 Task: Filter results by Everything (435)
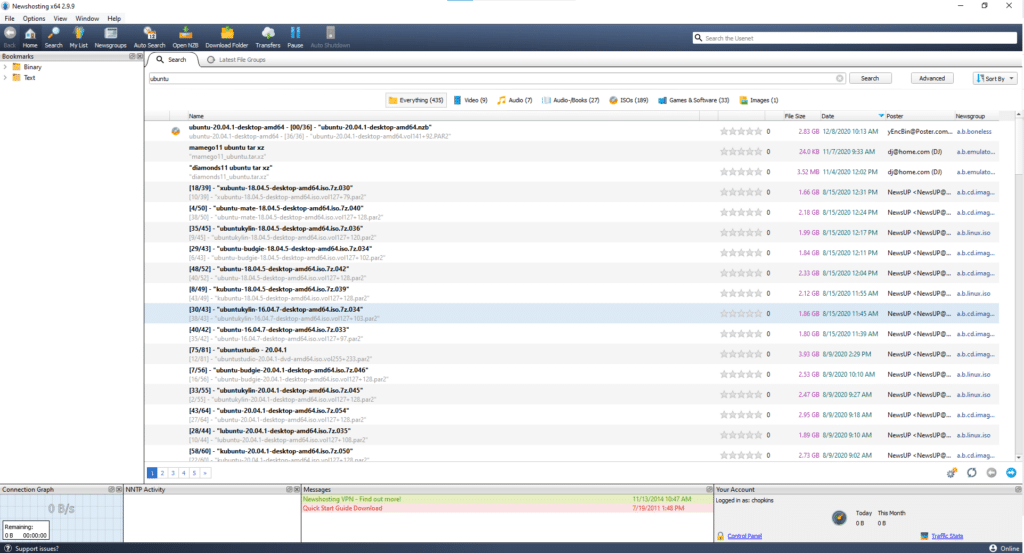[415, 100]
